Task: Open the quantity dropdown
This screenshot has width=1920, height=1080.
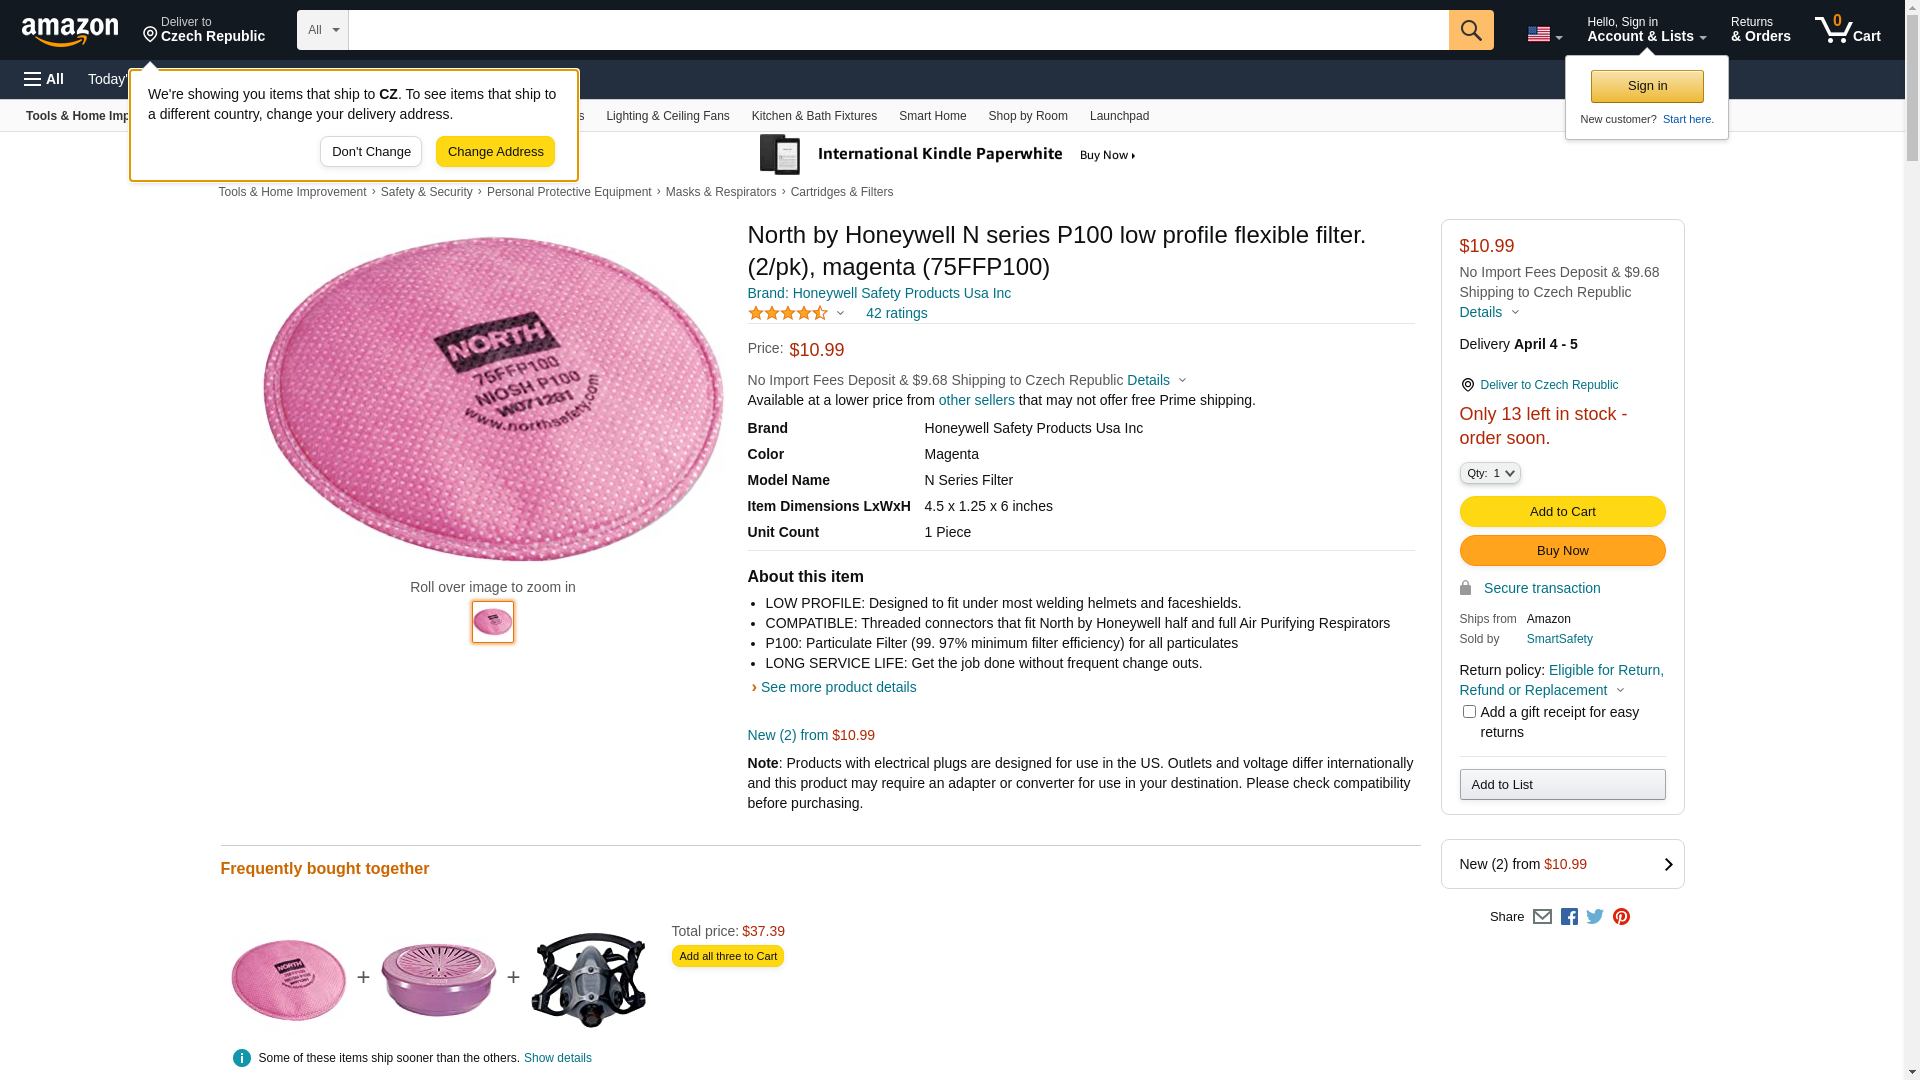Action: (1490, 473)
